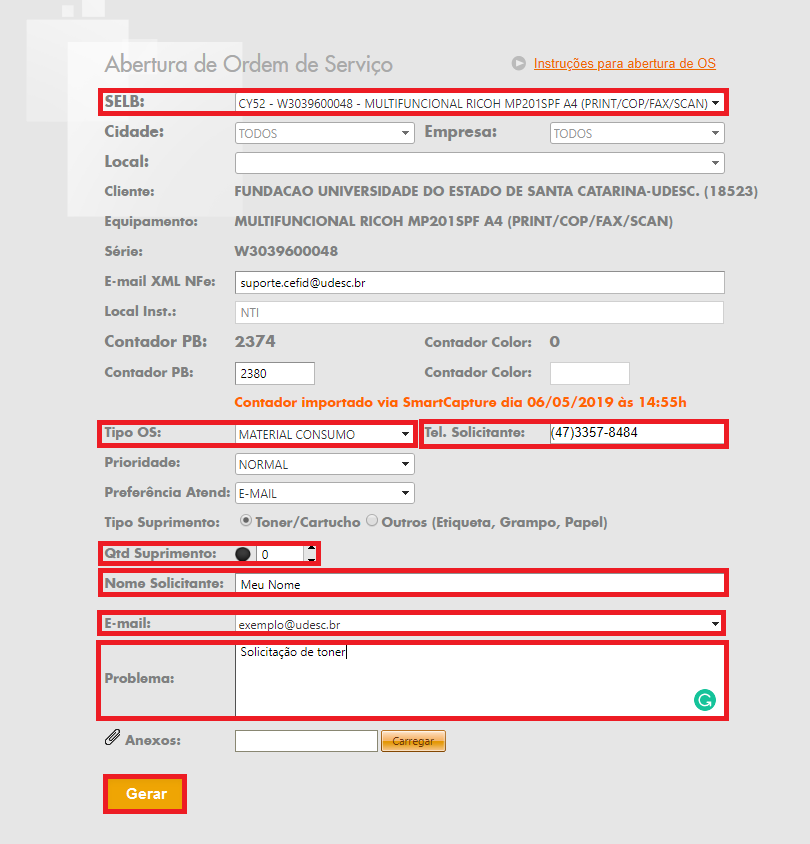
Task: Open the Preferência Atend dropdown
Action: coord(324,493)
